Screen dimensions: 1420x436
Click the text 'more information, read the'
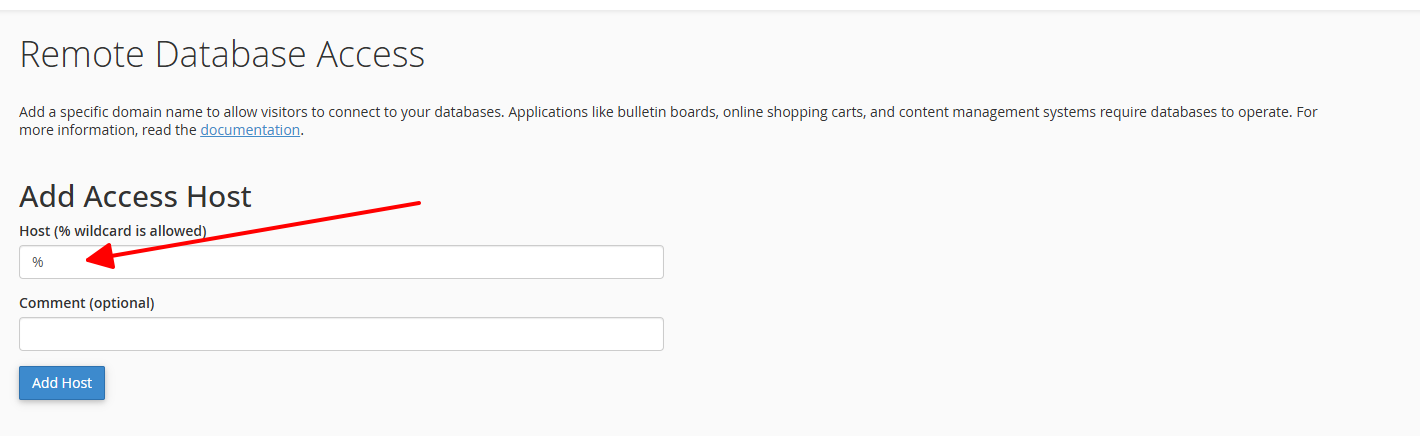click(108, 130)
